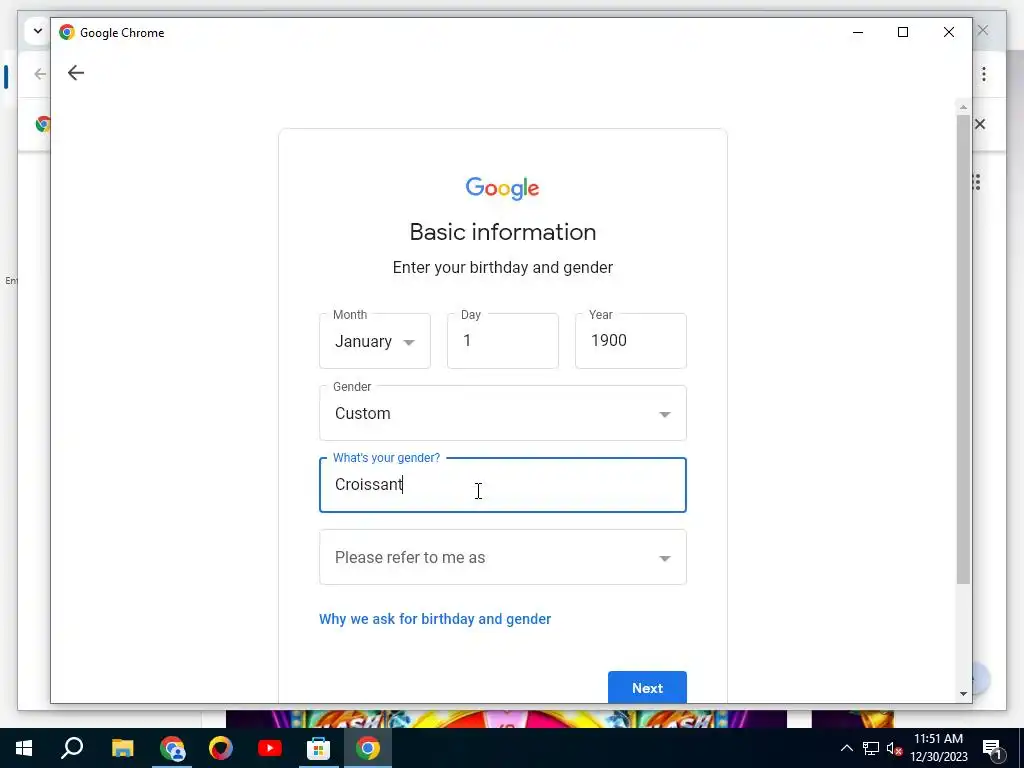Click the Google logo on the form
This screenshot has height=768, width=1024.
[x=502, y=188]
